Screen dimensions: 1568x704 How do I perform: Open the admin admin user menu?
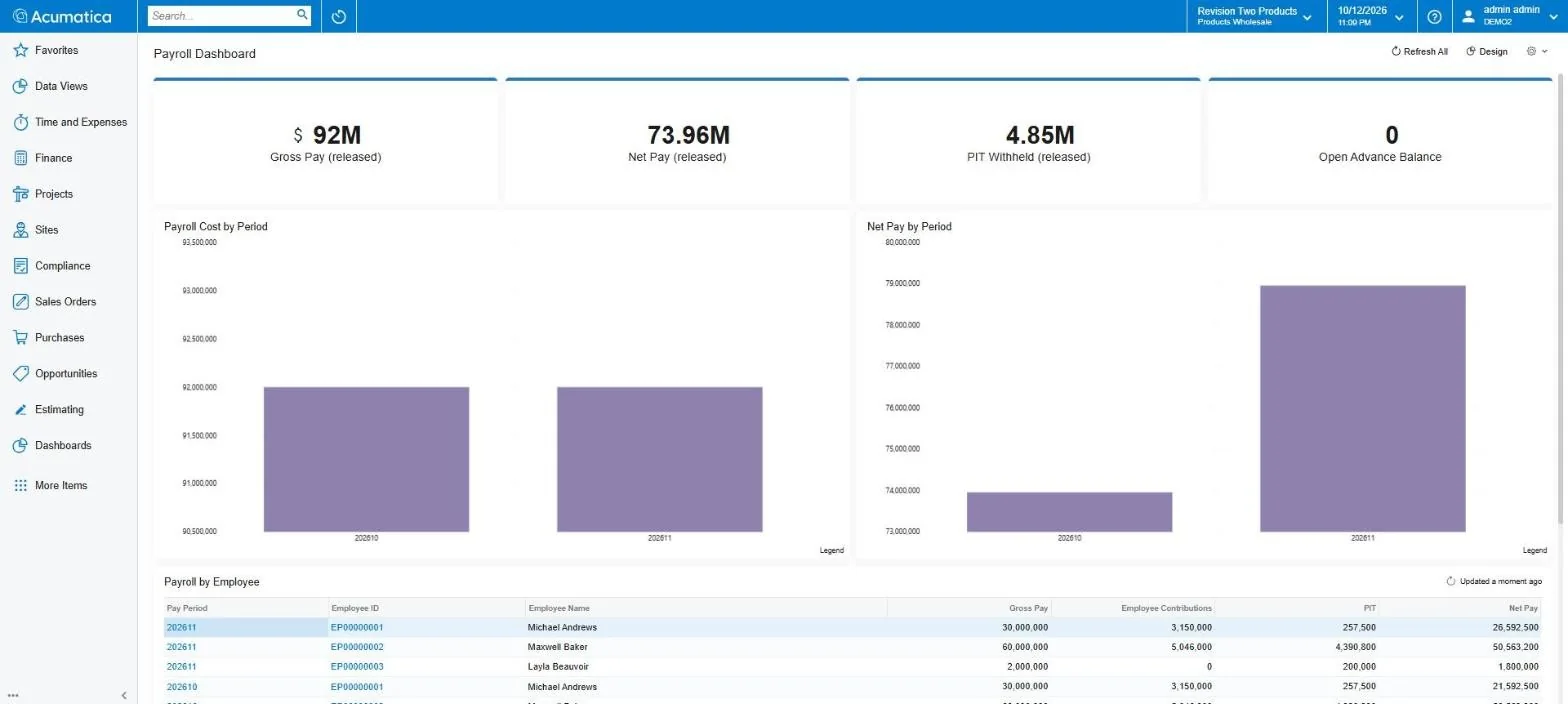1510,16
